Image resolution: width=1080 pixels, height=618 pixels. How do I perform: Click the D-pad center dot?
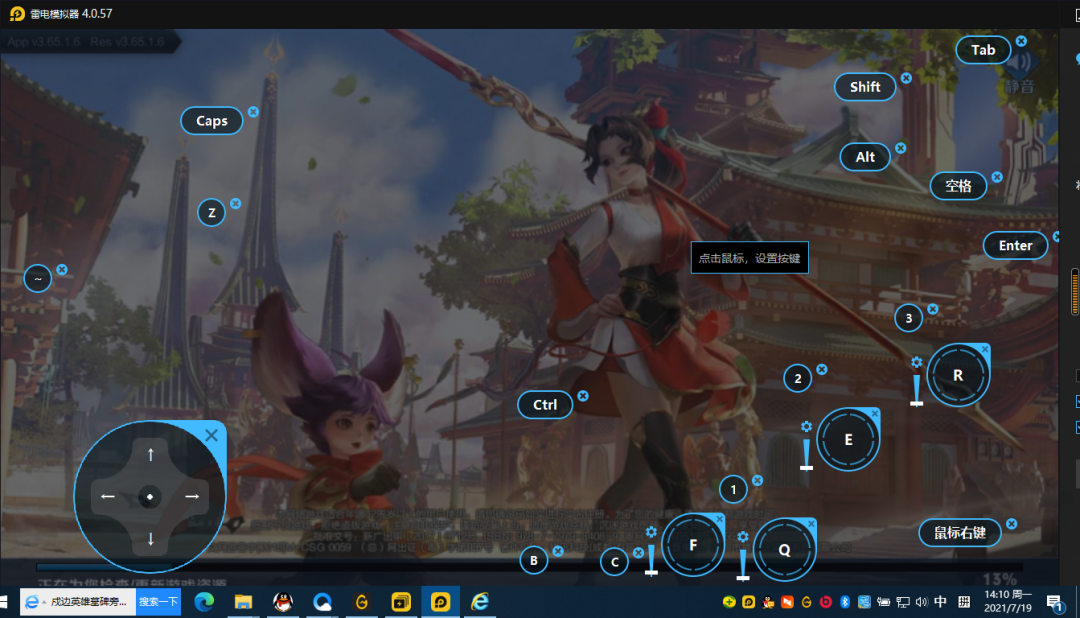(x=150, y=497)
